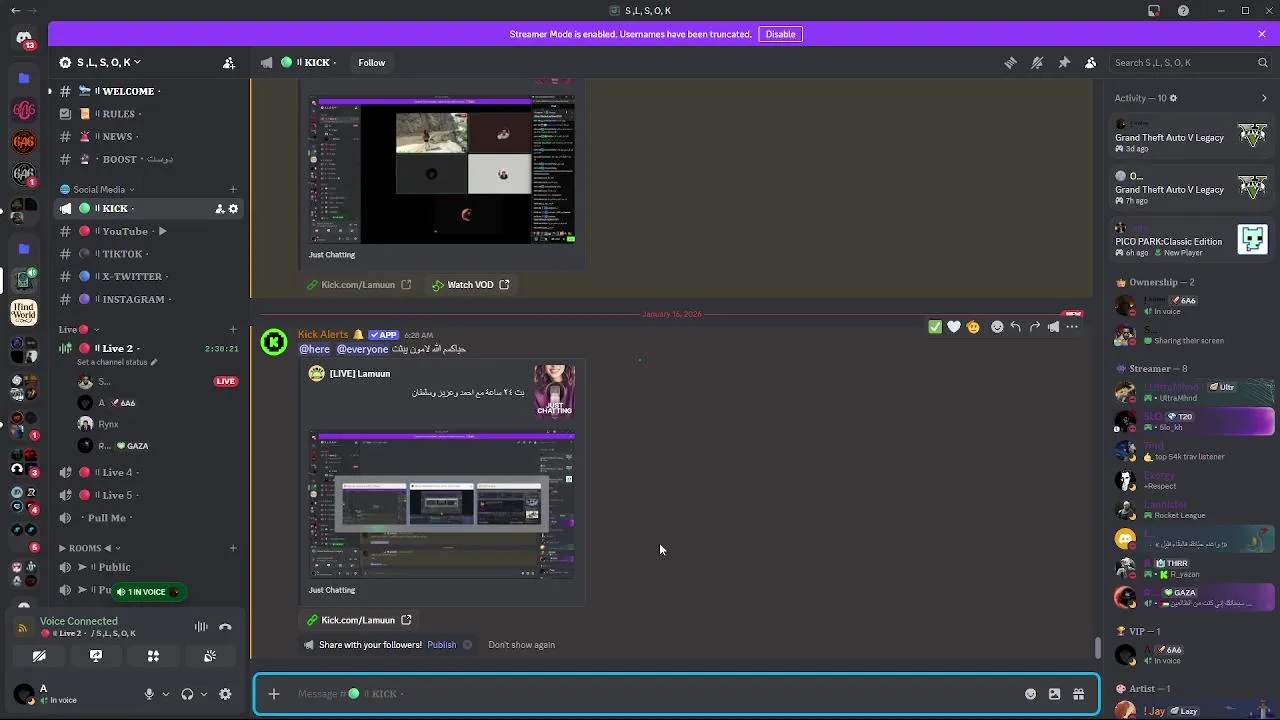Set a channel status for Live 2
The height and width of the screenshot is (720, 1280).
click(117, 362)
